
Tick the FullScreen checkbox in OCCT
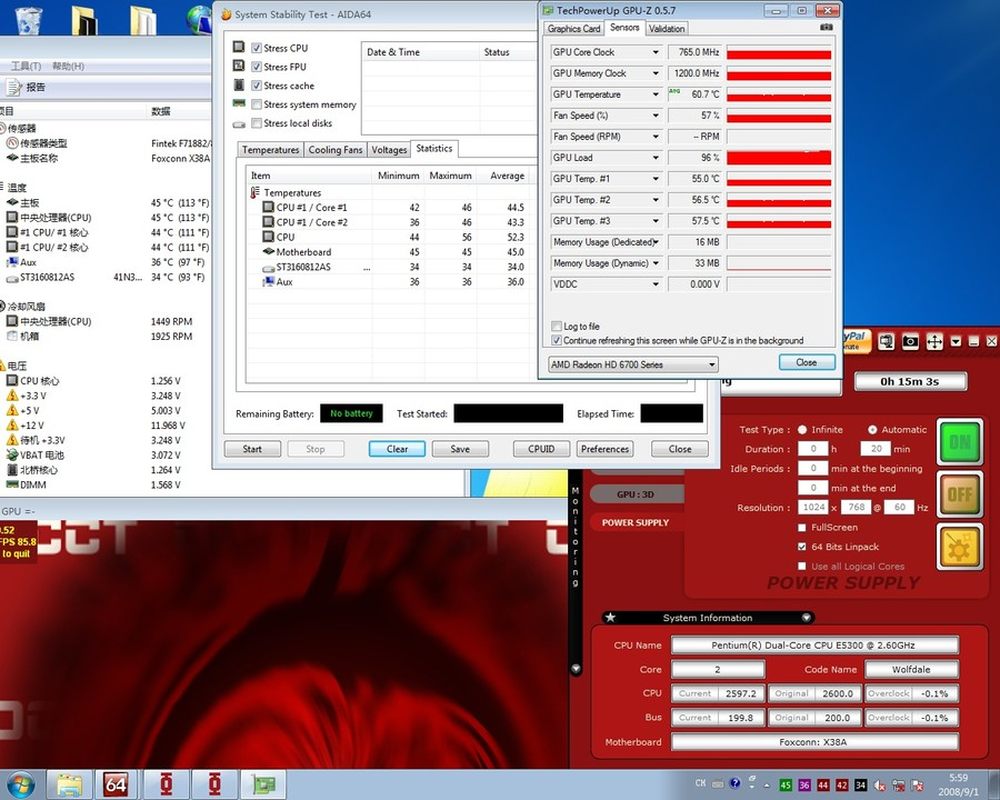coord(802,527)
